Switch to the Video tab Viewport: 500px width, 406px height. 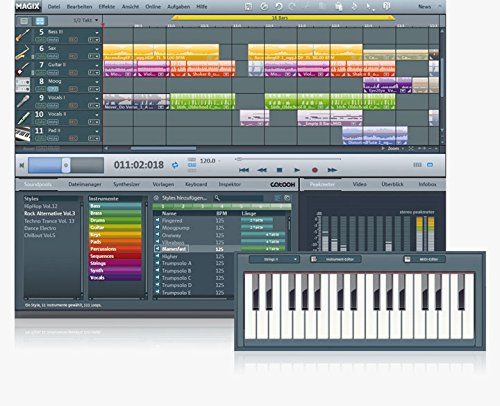[359, 184]
